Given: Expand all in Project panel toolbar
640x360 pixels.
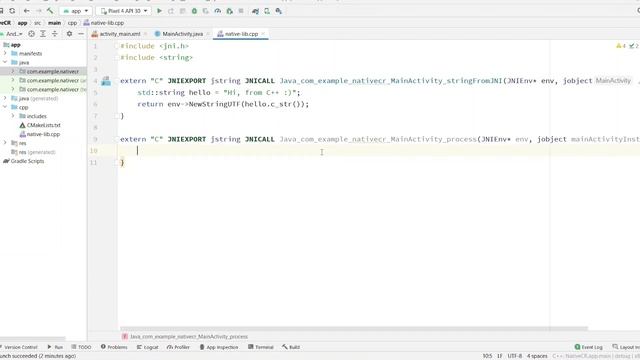Looking at the screenshot, I should (43, 34).
